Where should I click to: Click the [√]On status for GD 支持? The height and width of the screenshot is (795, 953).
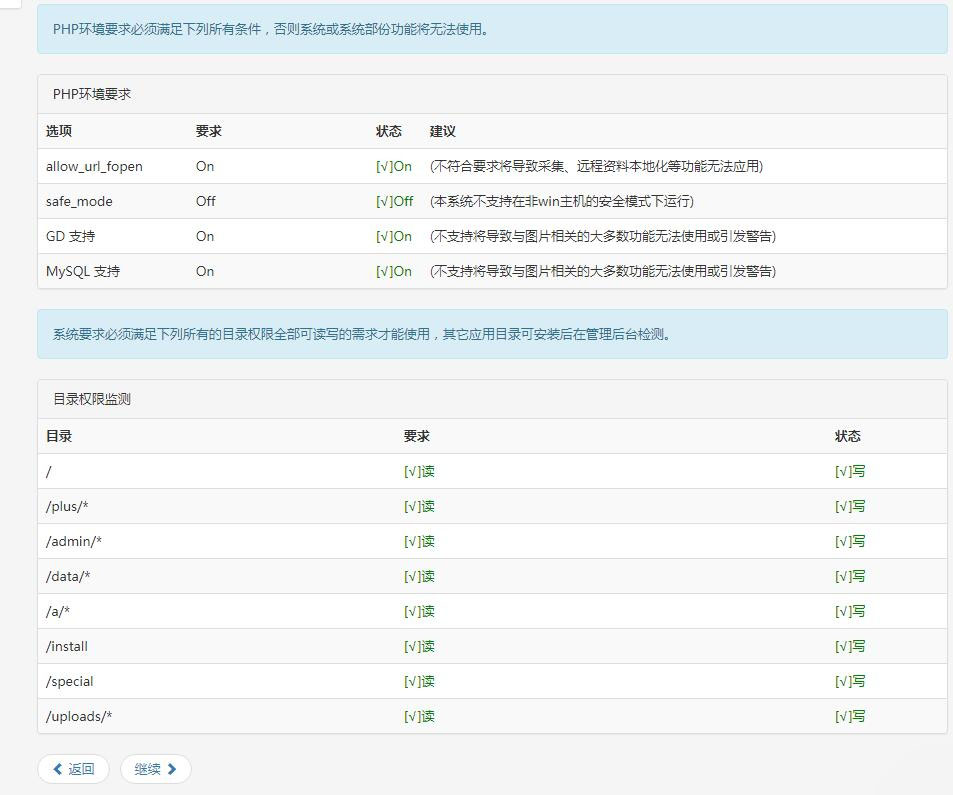(x=394, y=236)
